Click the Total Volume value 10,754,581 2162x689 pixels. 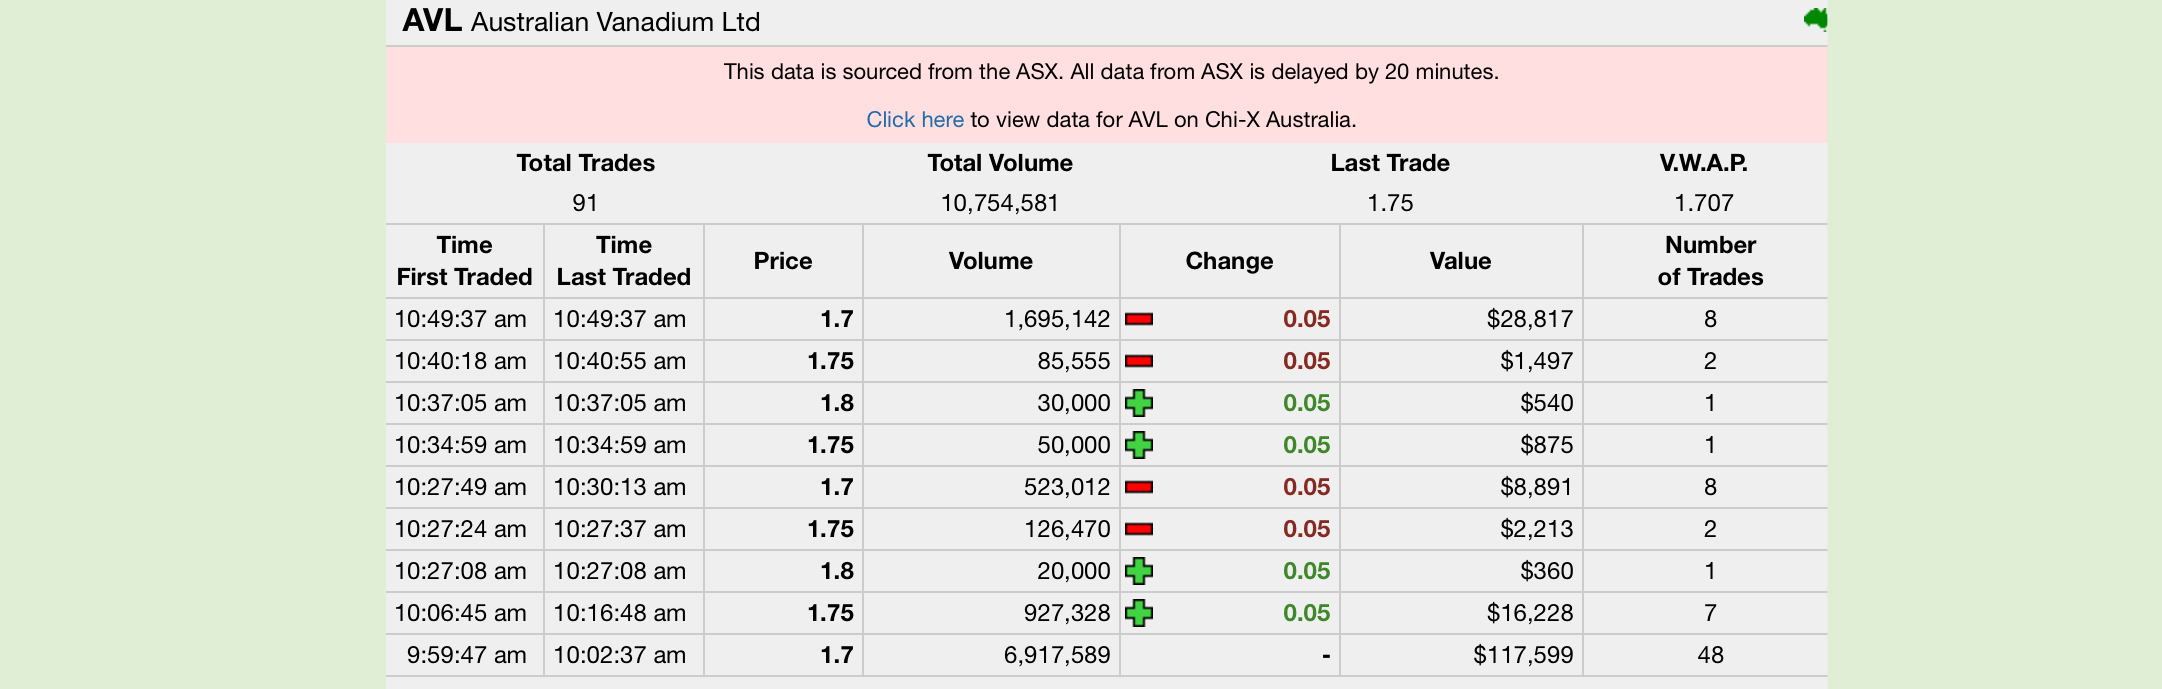coord(1000,203)
